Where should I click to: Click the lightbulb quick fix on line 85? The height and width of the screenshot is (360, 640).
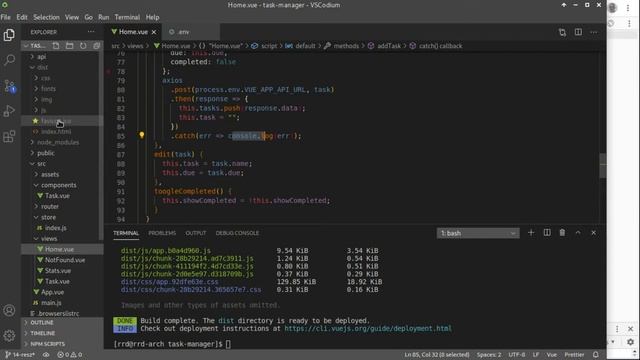click(142, 135)
